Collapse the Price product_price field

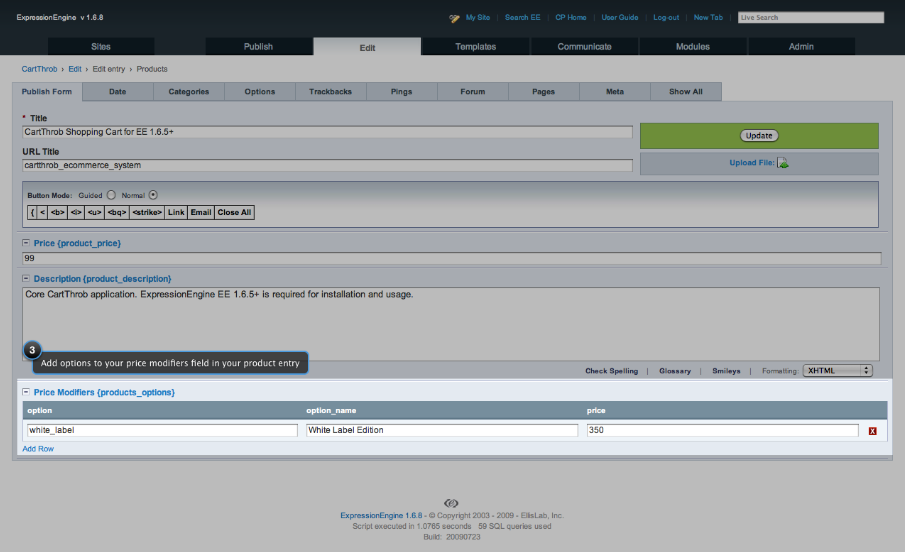click(x=26, y=243)
